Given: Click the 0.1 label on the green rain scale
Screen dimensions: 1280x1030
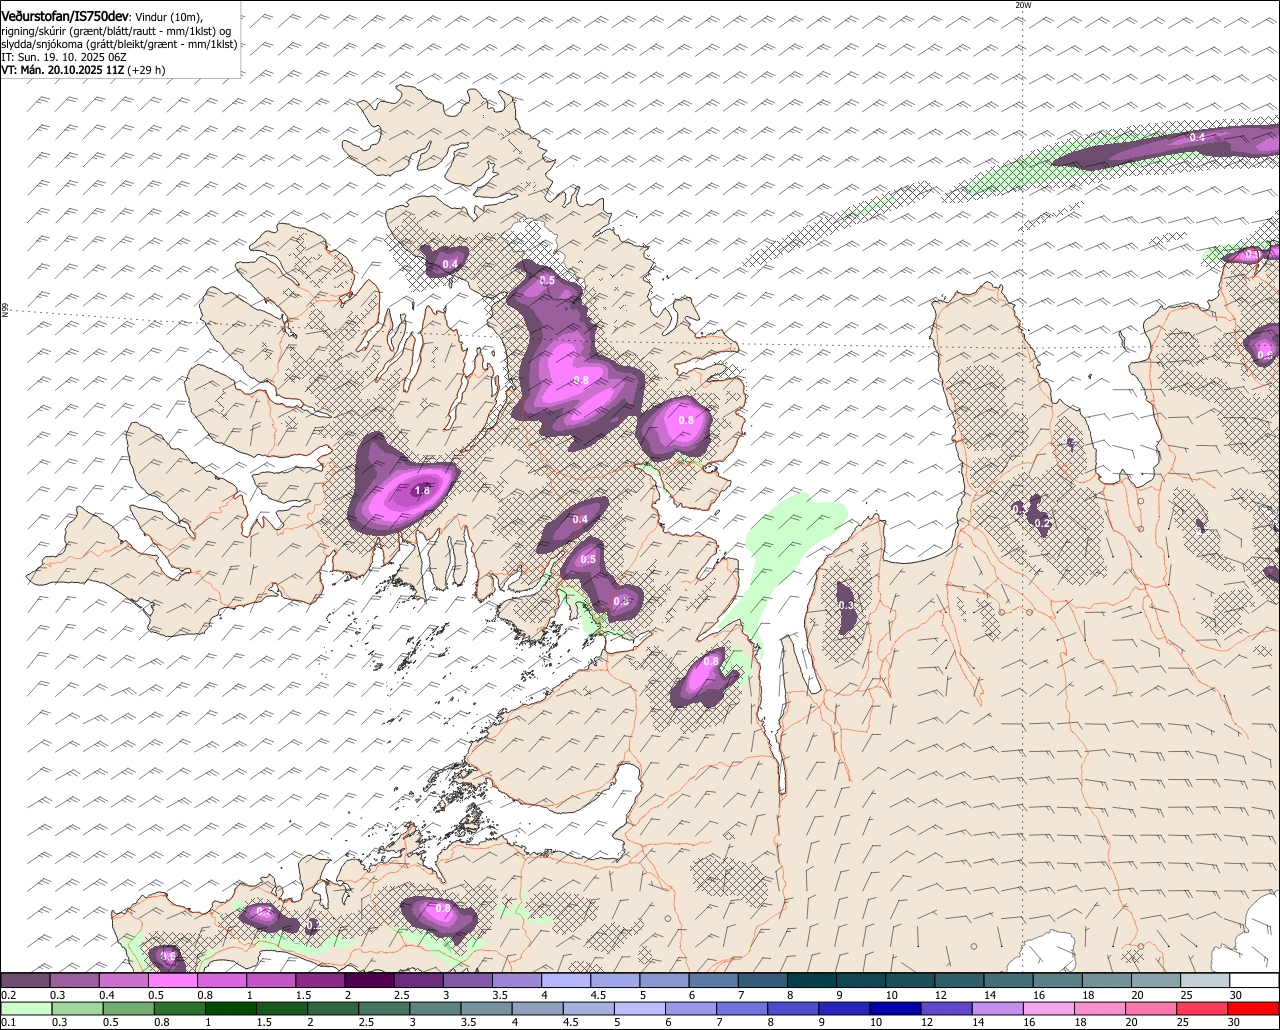Looking at the screenshot, I should click(x=8, y=1022).
